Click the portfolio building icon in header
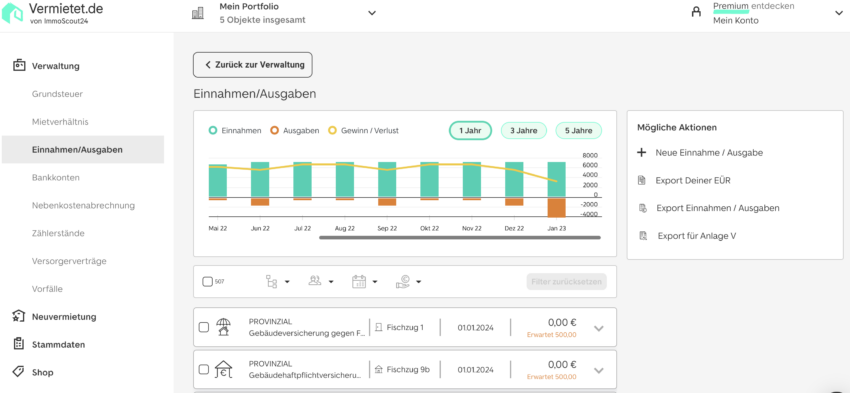Screen dimensions: 850x393 coord(198,13)
